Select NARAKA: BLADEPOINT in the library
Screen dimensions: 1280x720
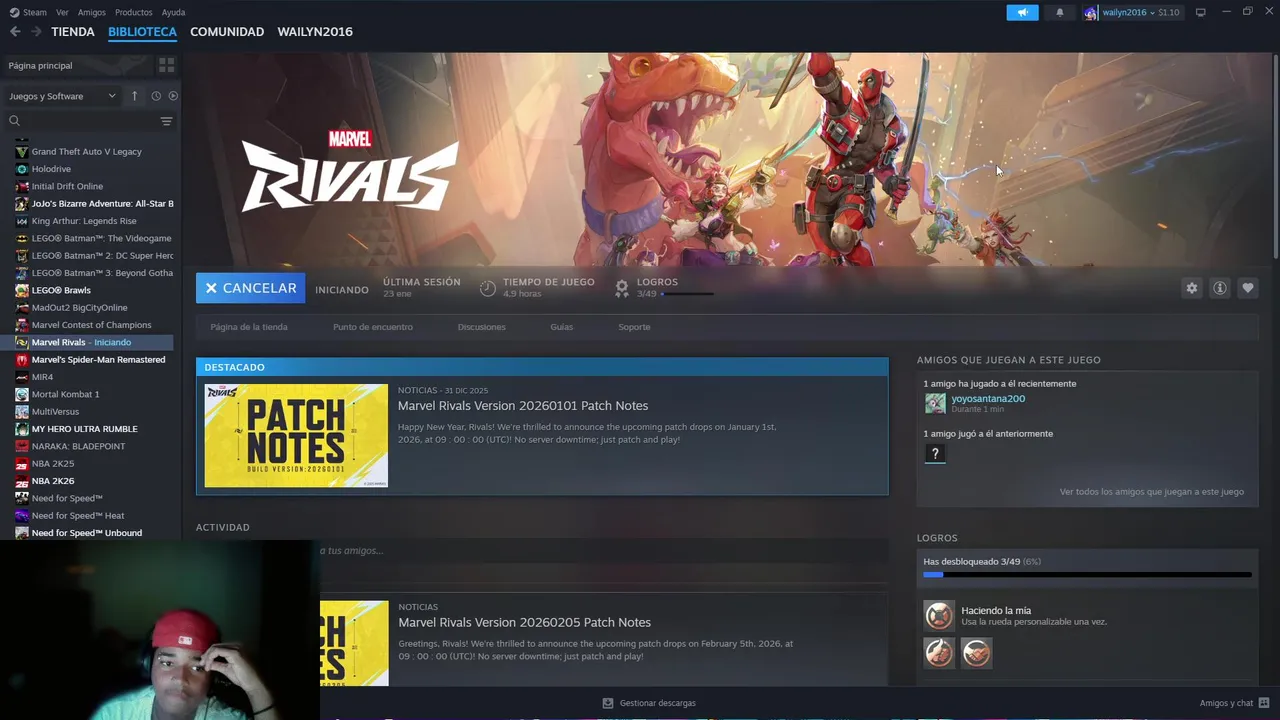point(78,446)
